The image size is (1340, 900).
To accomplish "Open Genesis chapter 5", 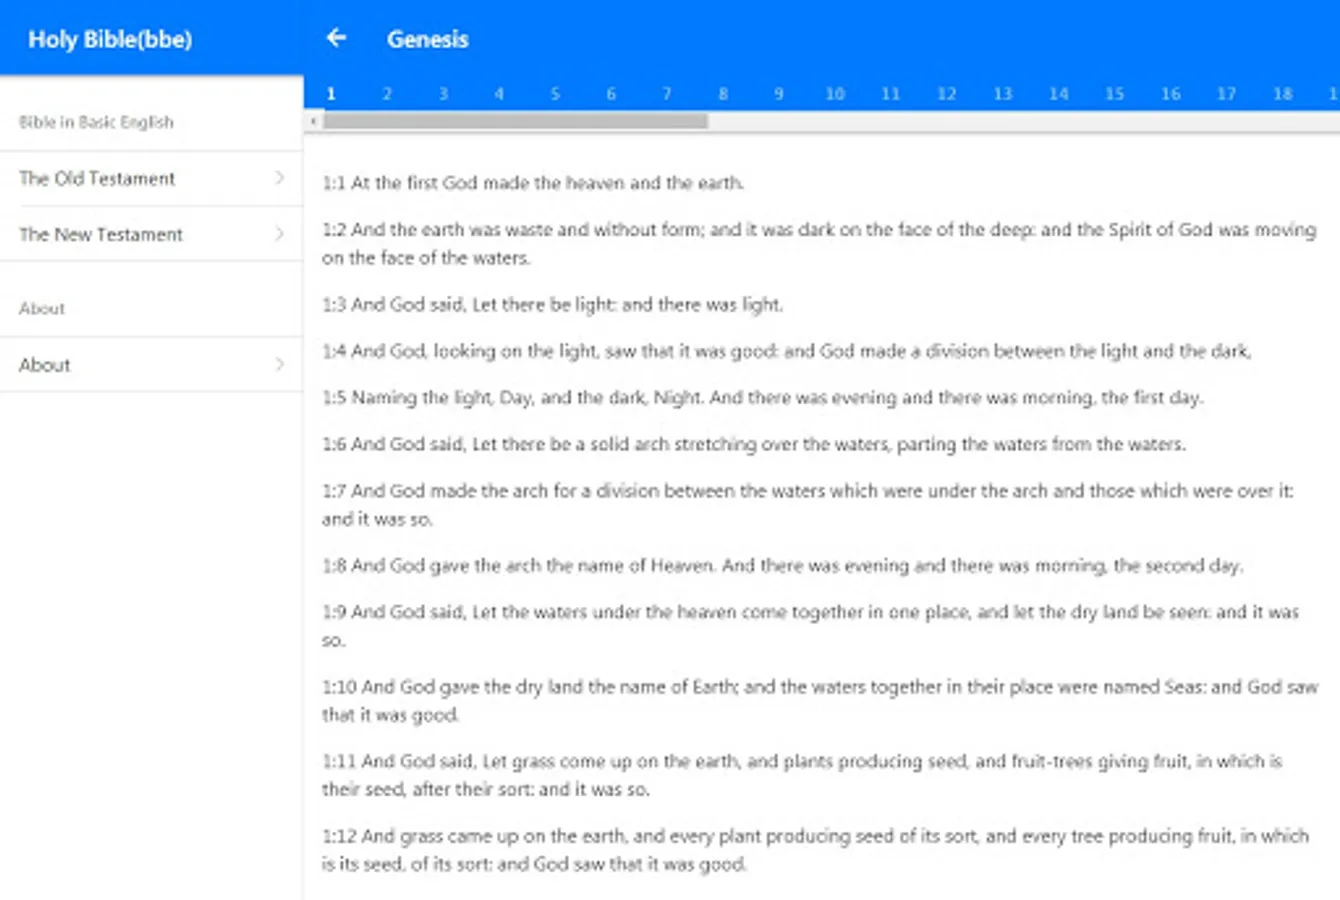I will [555, 94].
